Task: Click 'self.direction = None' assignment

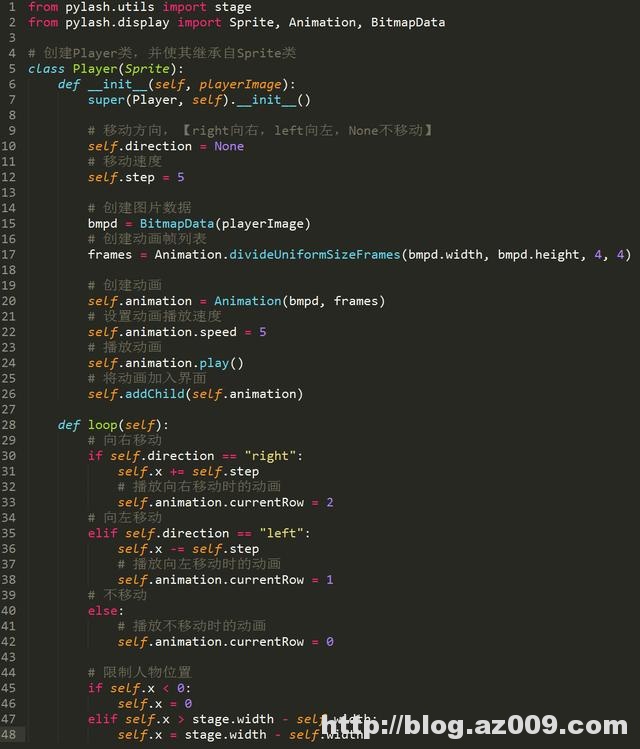Action: [x=165, y=146]
